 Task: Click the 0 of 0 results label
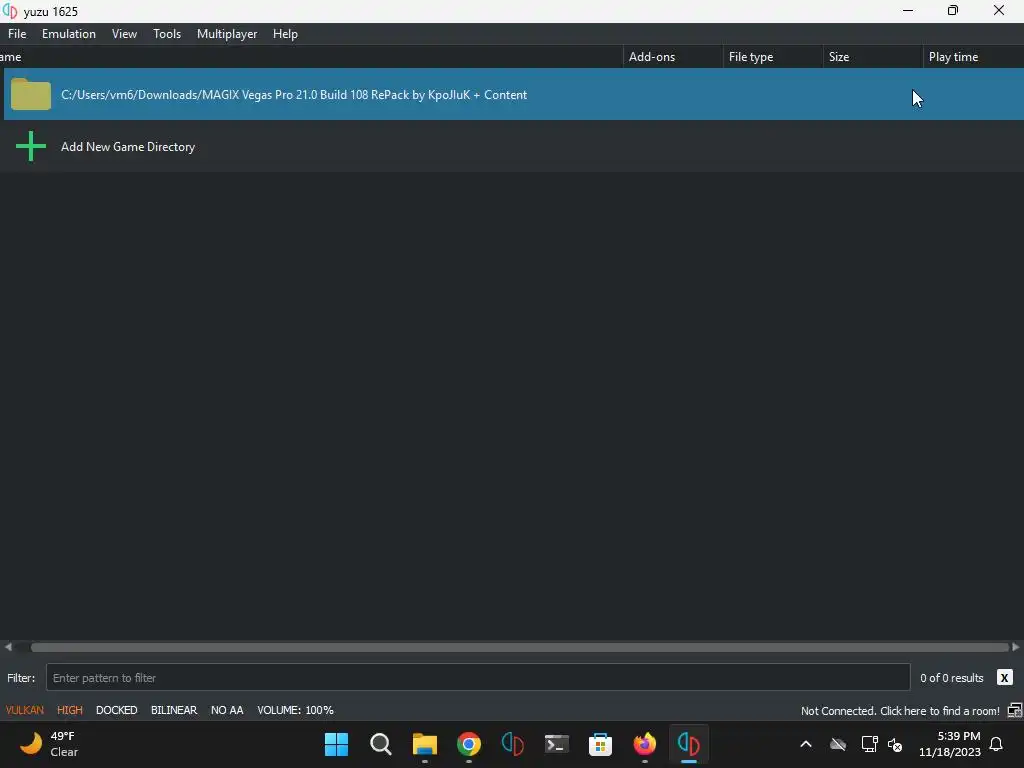point(952,678)
